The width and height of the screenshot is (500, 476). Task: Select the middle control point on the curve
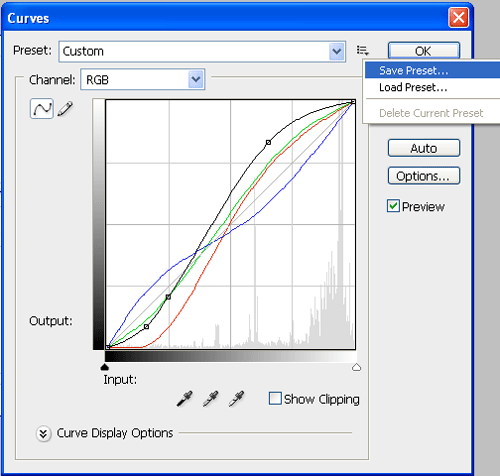click(168, 297)
